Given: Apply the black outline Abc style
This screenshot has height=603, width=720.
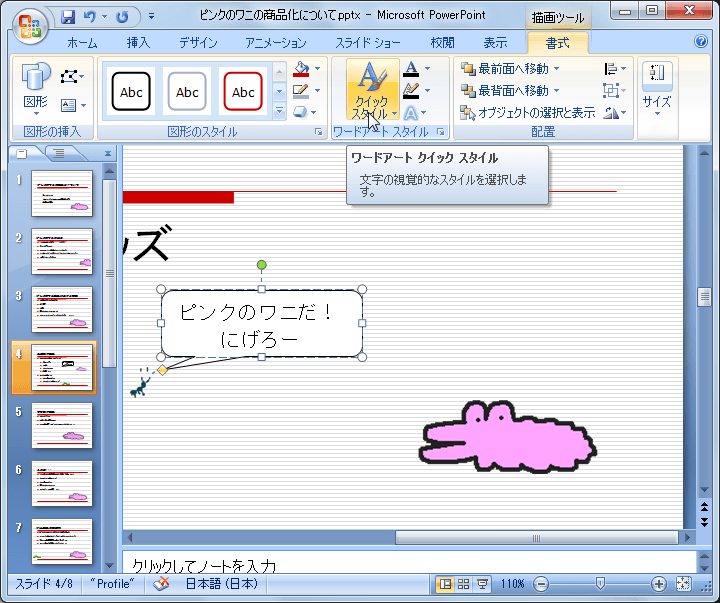Looking at the screenshot, I should click(131, 91).
